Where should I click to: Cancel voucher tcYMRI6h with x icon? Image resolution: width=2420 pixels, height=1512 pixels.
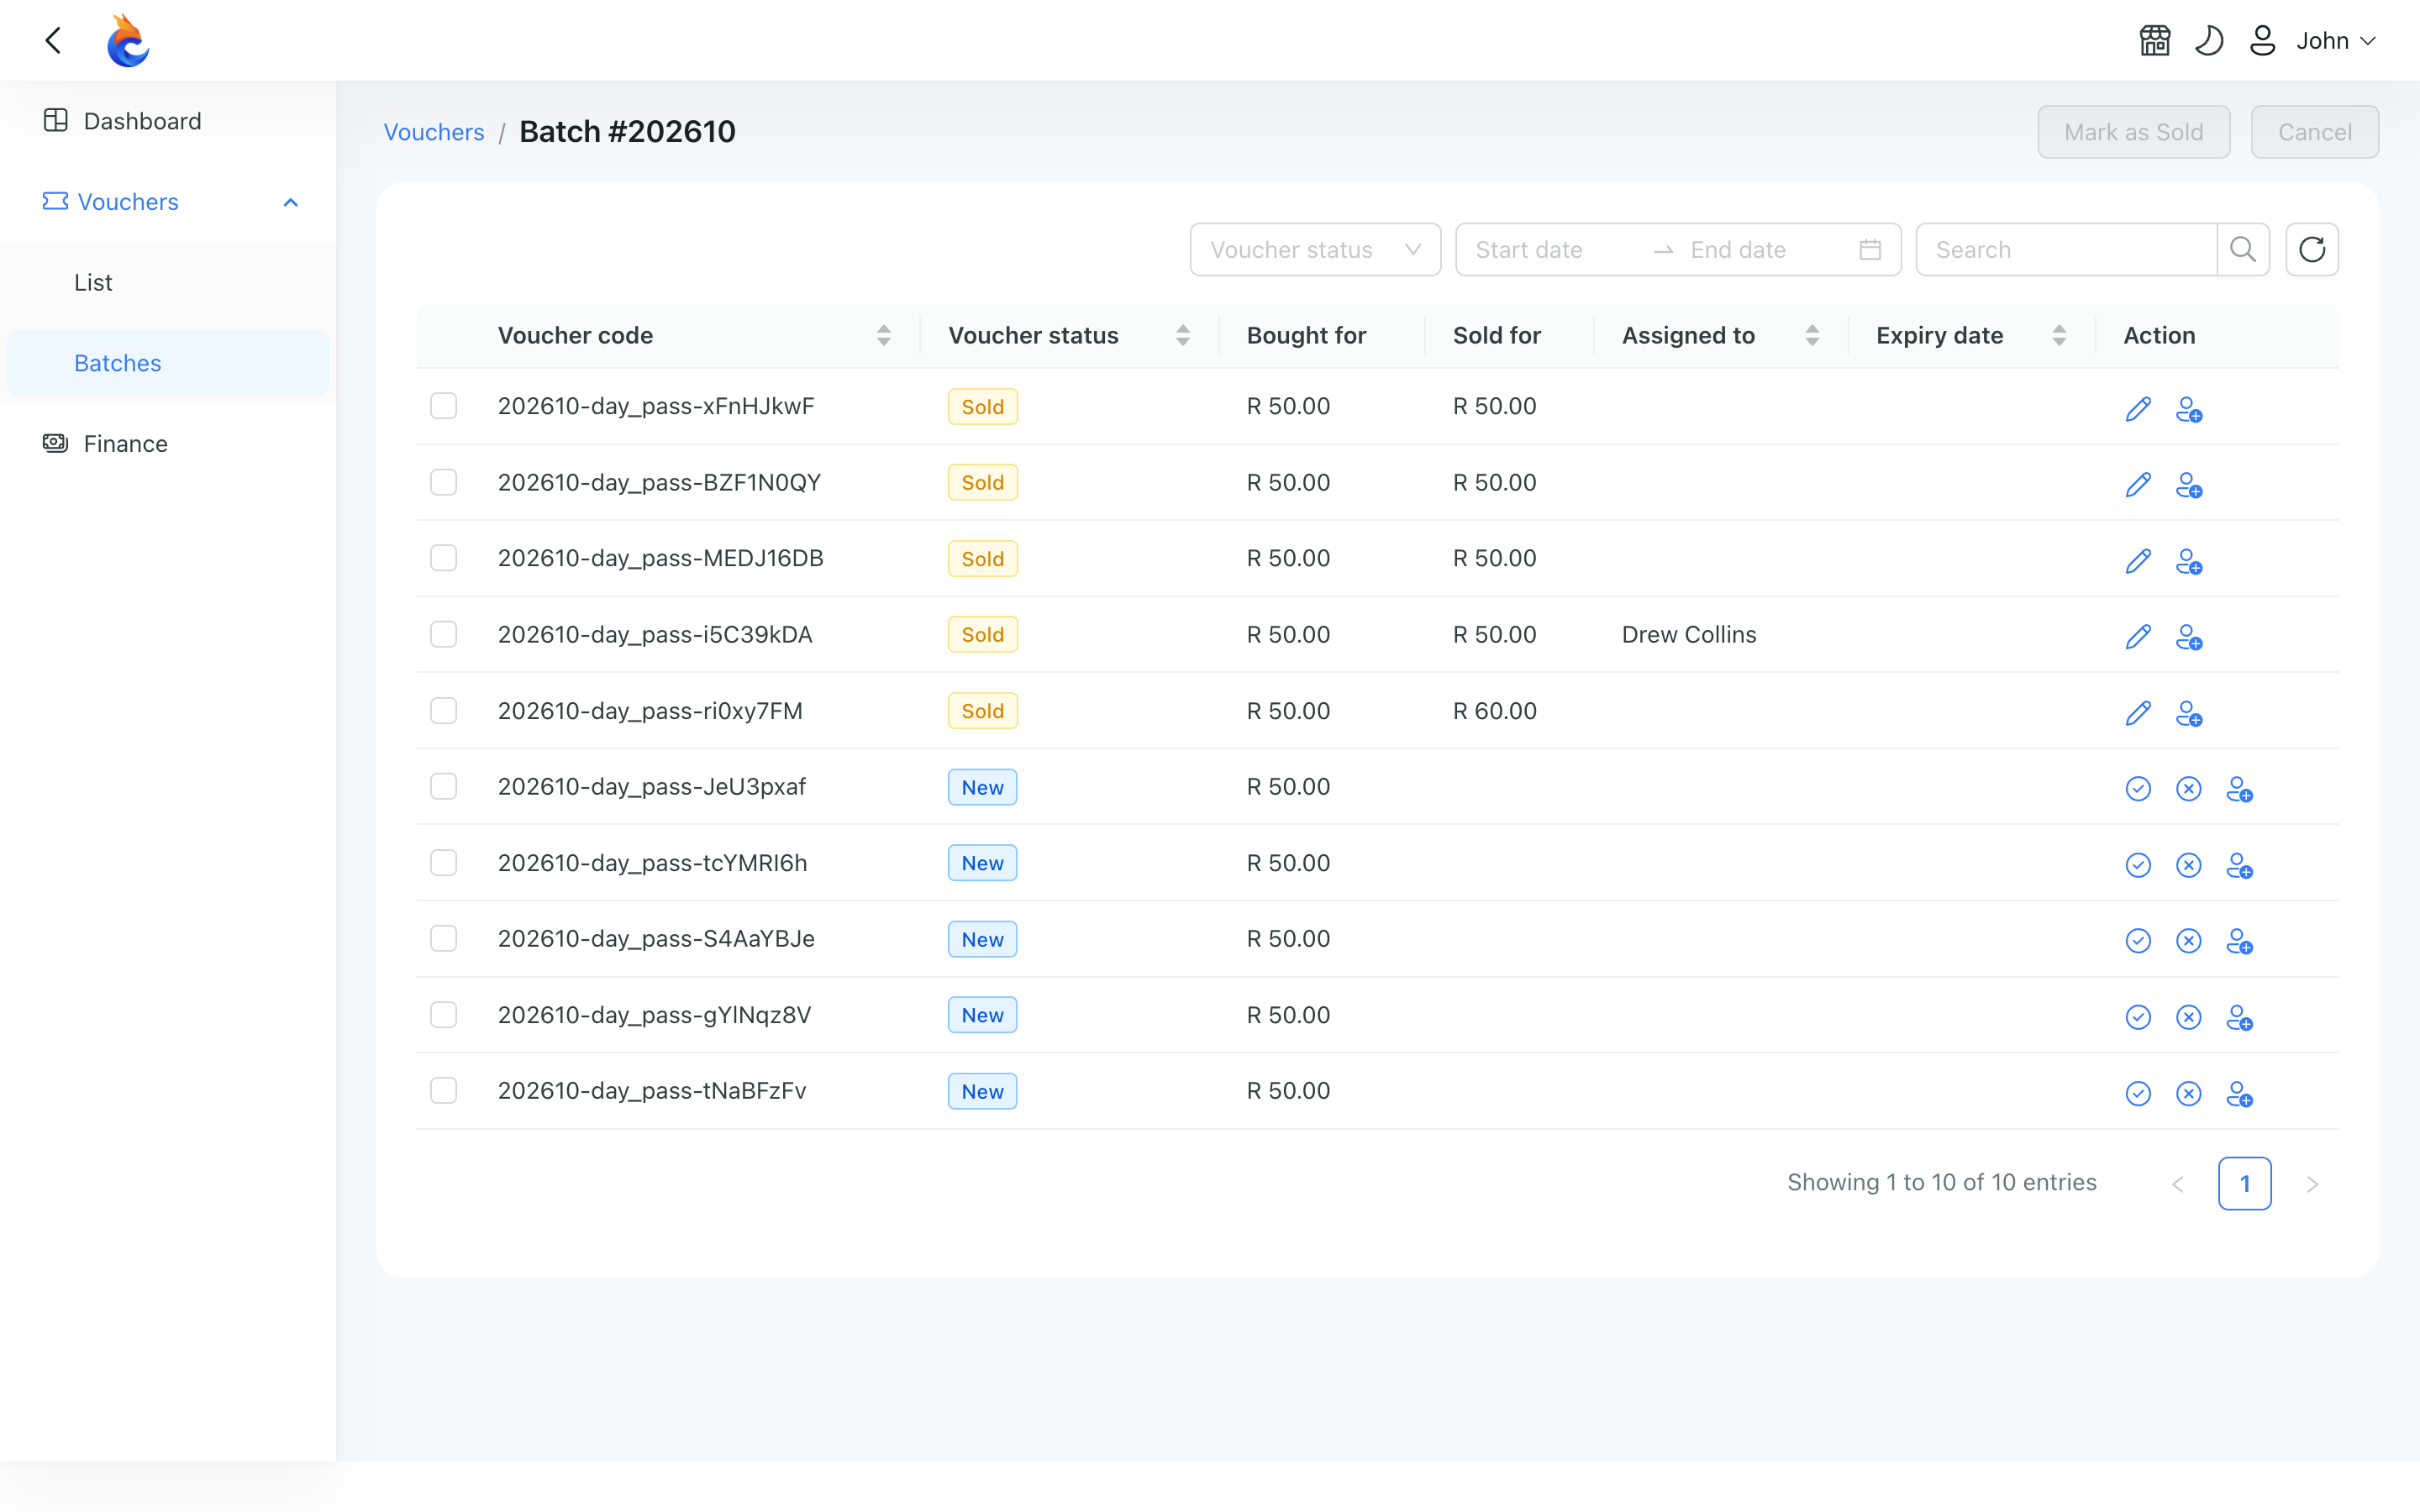click(x=2189, y=865)
